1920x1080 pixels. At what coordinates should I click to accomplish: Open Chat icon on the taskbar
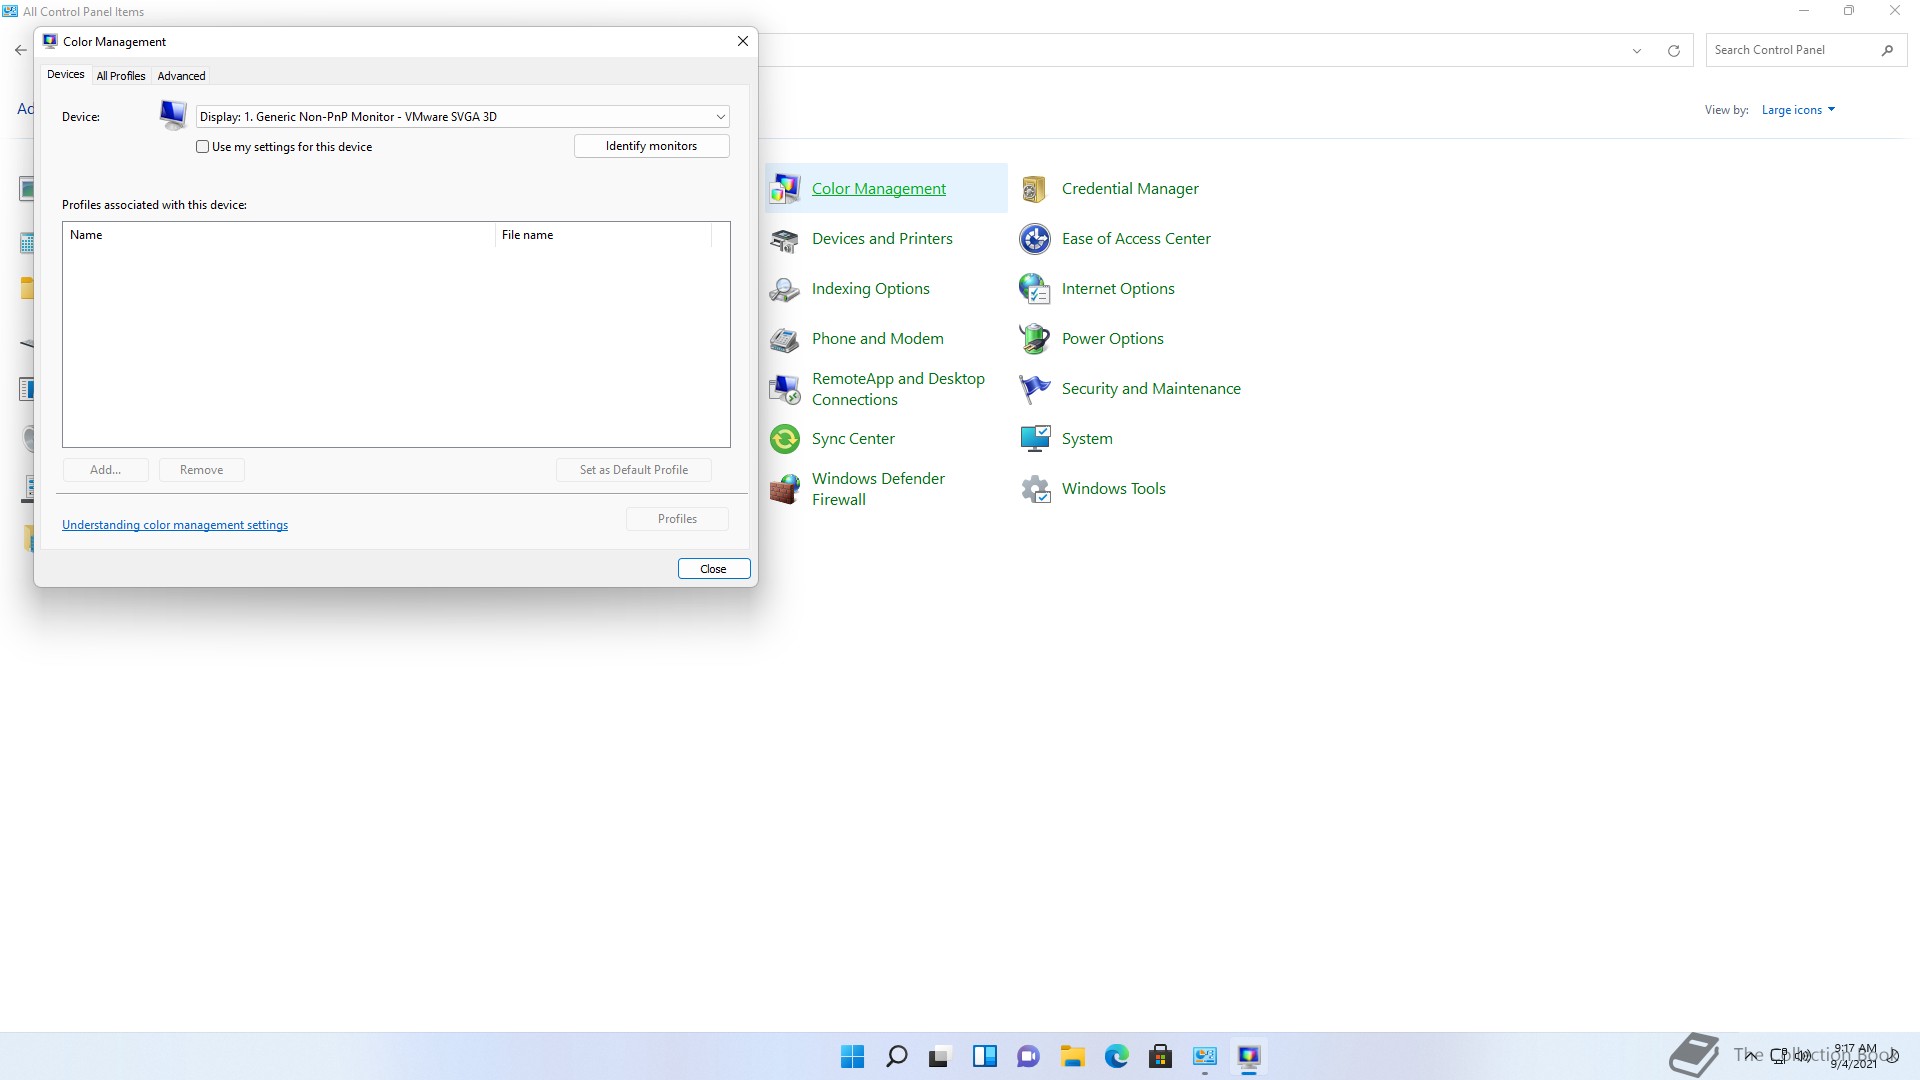point(1028,1056)
